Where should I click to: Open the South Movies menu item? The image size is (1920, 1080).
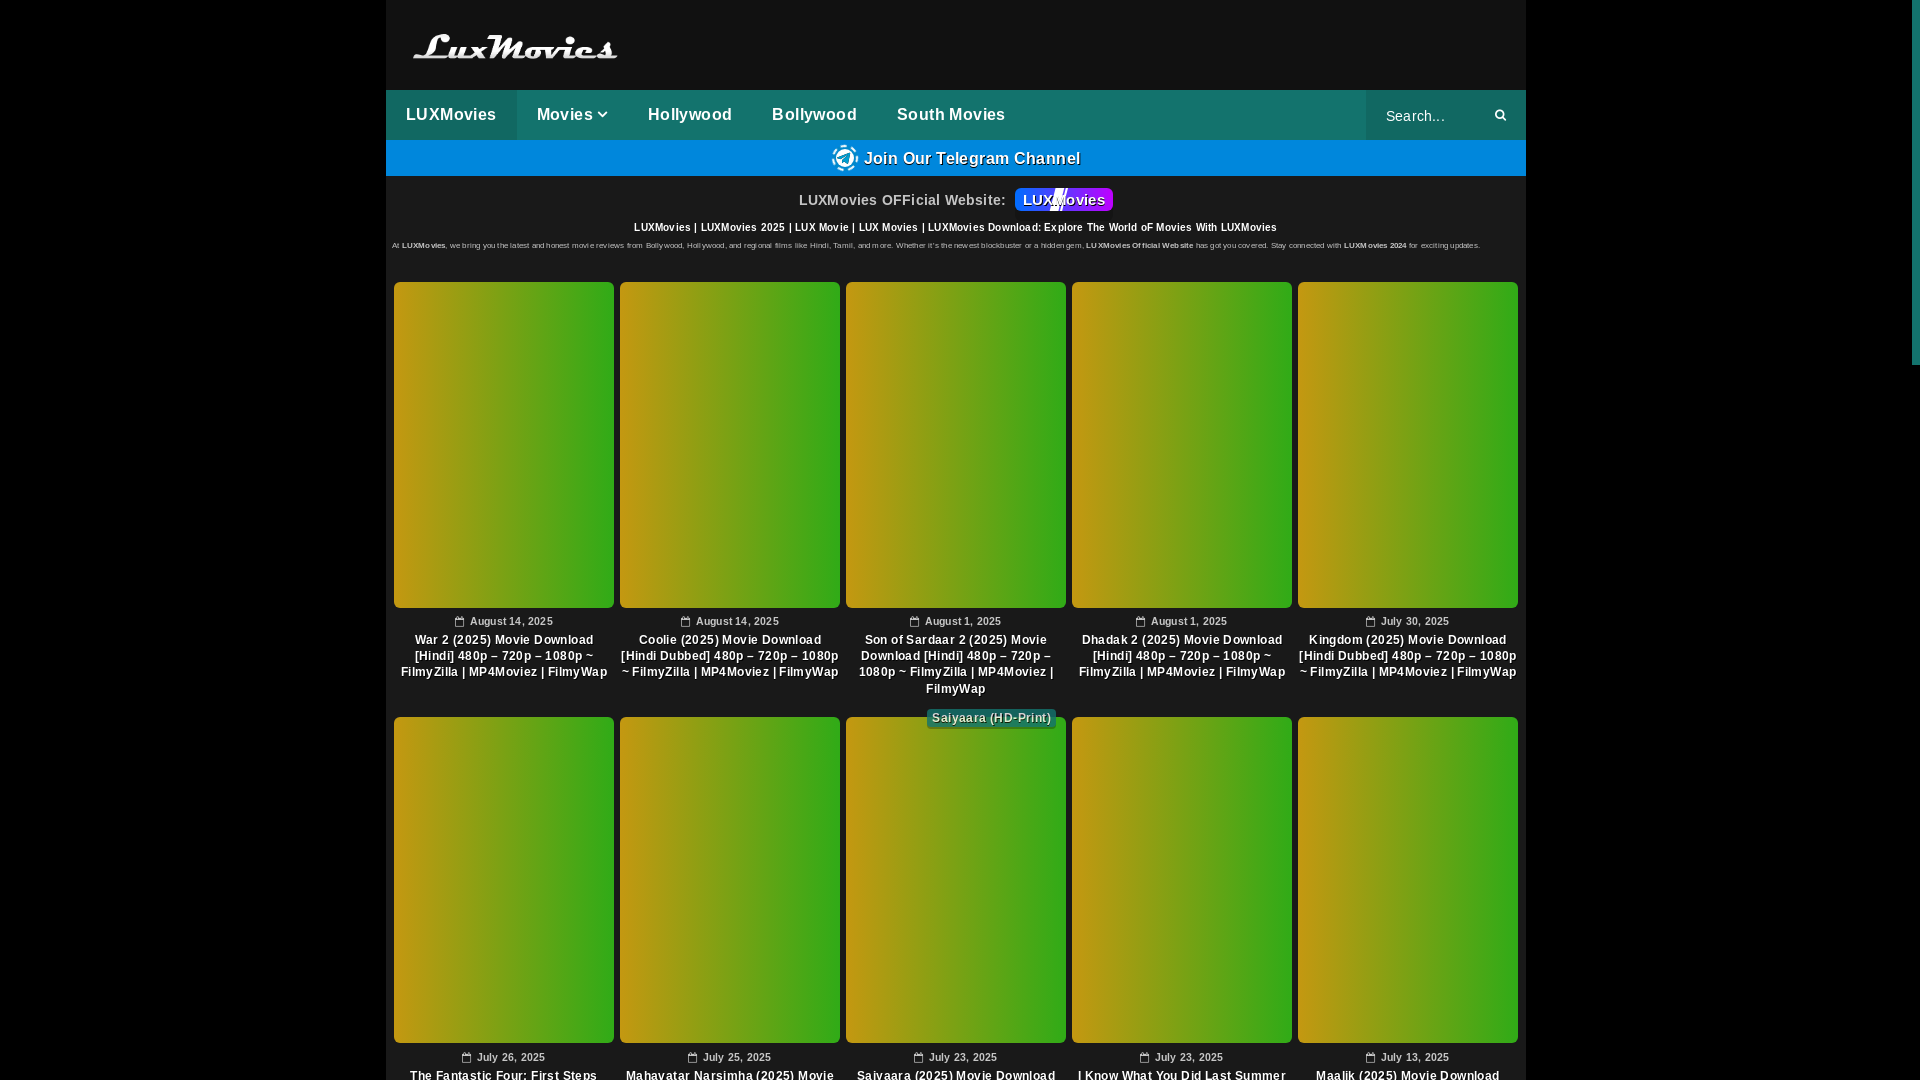(x=951, y=115)
